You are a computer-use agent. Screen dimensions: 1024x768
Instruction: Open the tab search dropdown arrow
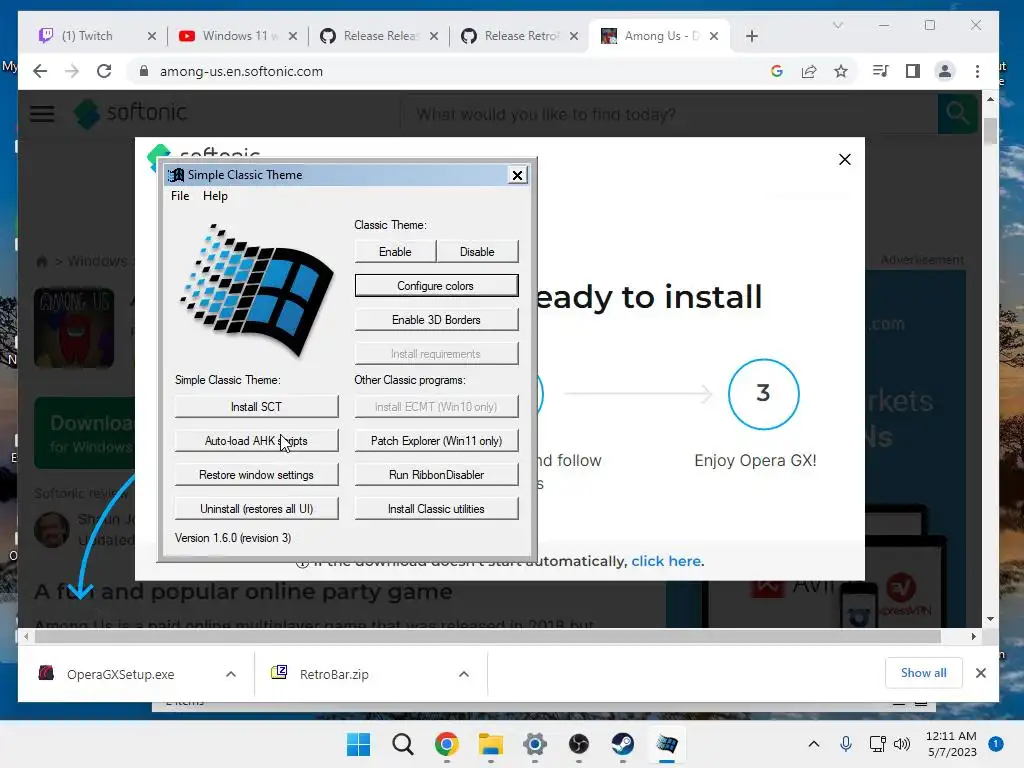coord(838,25)
